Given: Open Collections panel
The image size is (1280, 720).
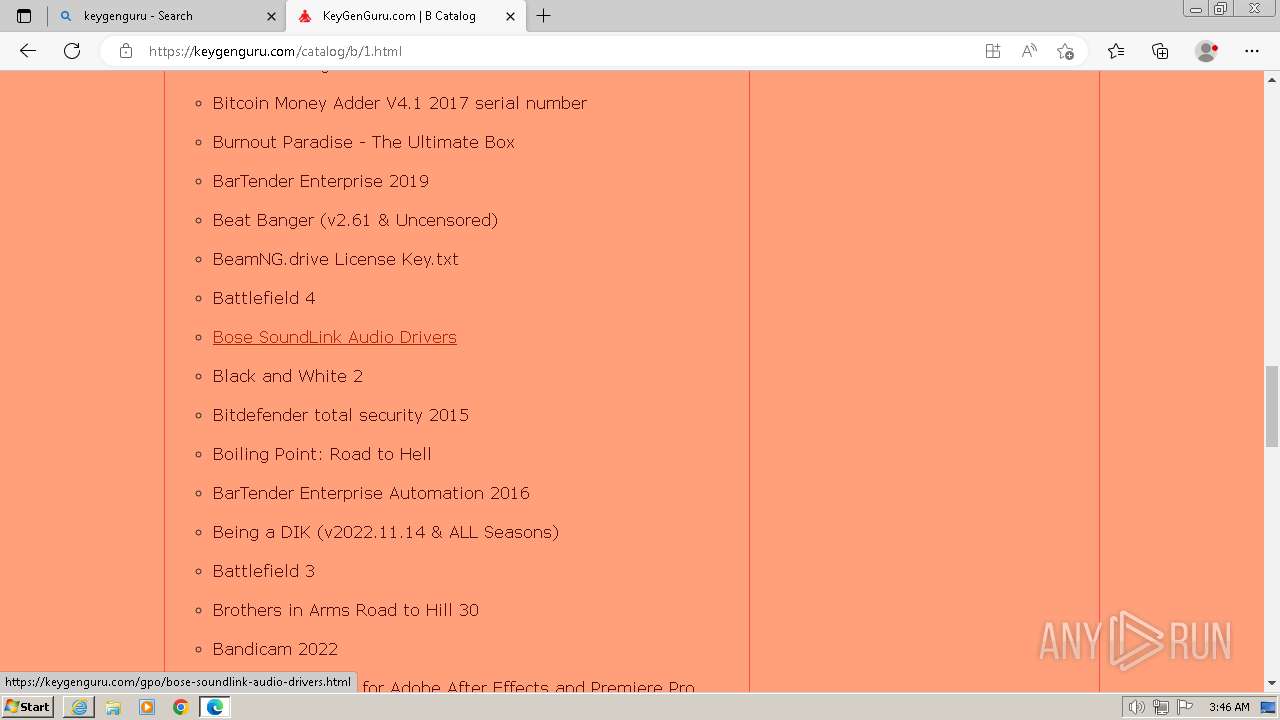Looking at the screenshot, I should pos(1160,51).
